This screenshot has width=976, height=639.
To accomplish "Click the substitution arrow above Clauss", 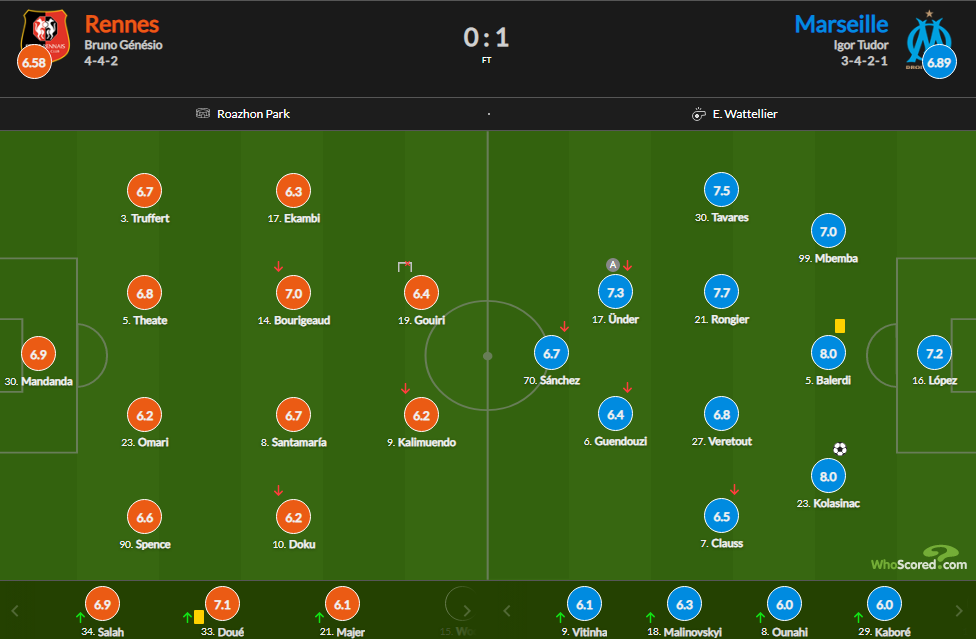I will click(734, 489).
